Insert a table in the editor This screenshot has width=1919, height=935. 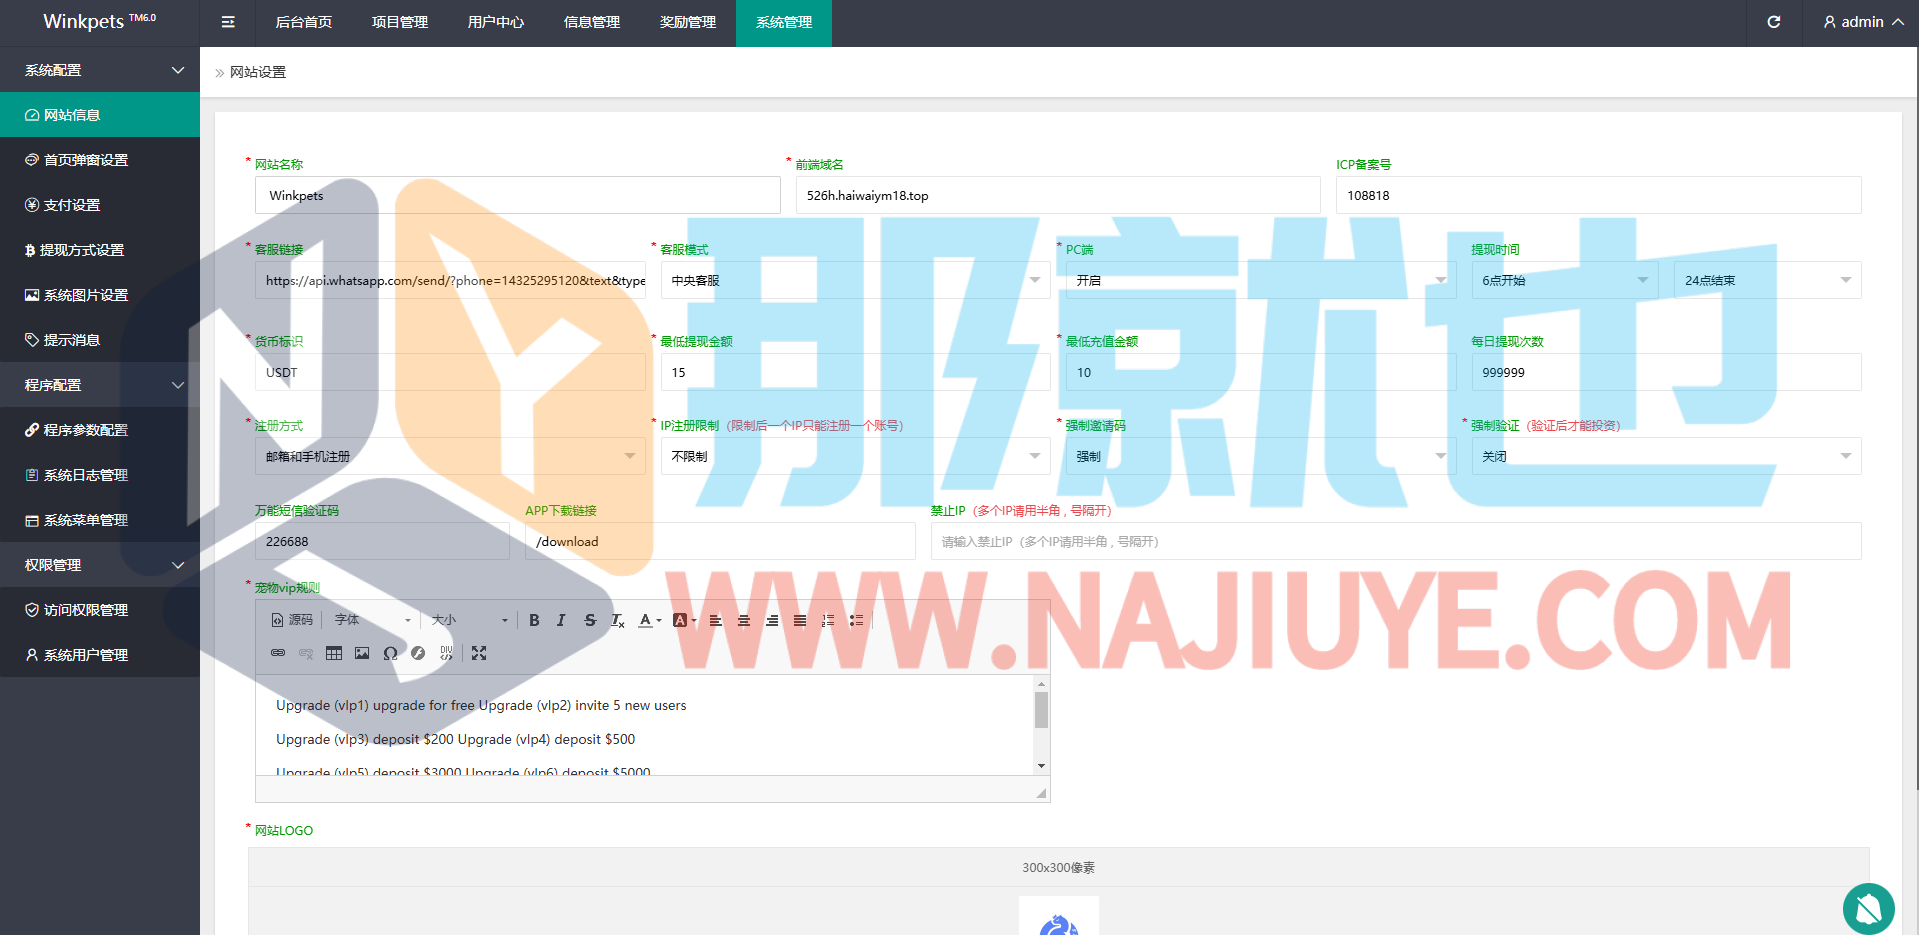pyautogui.click(x=334, y=653)
